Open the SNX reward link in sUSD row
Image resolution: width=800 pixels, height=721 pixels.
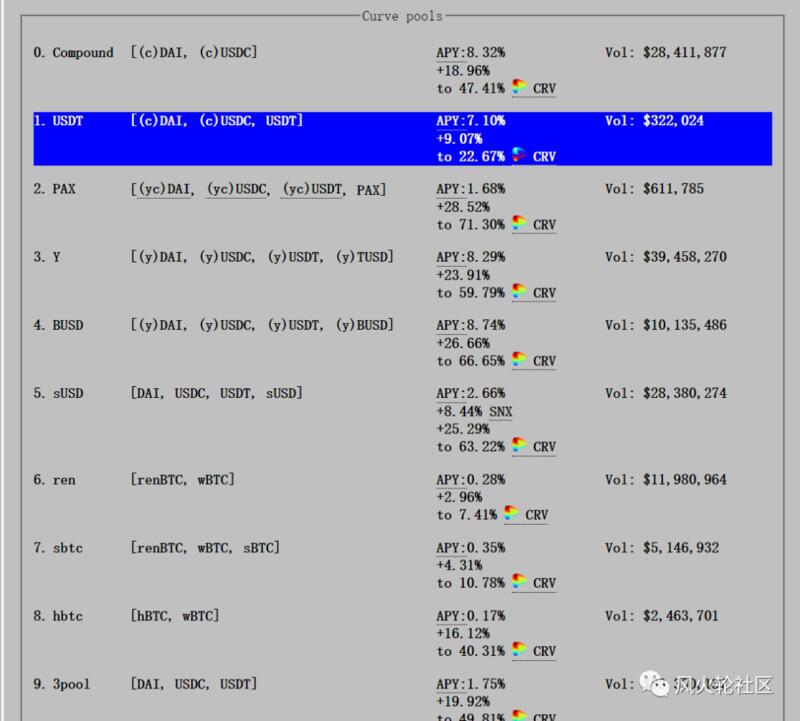coord(501,412)
